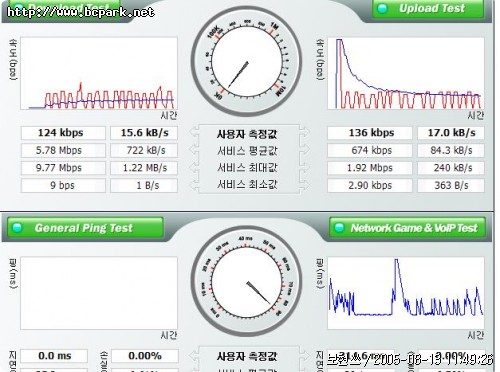Screen dimensions: 500x372
Task: Select the 674 kbps upload average
Action: coord(370,150)
